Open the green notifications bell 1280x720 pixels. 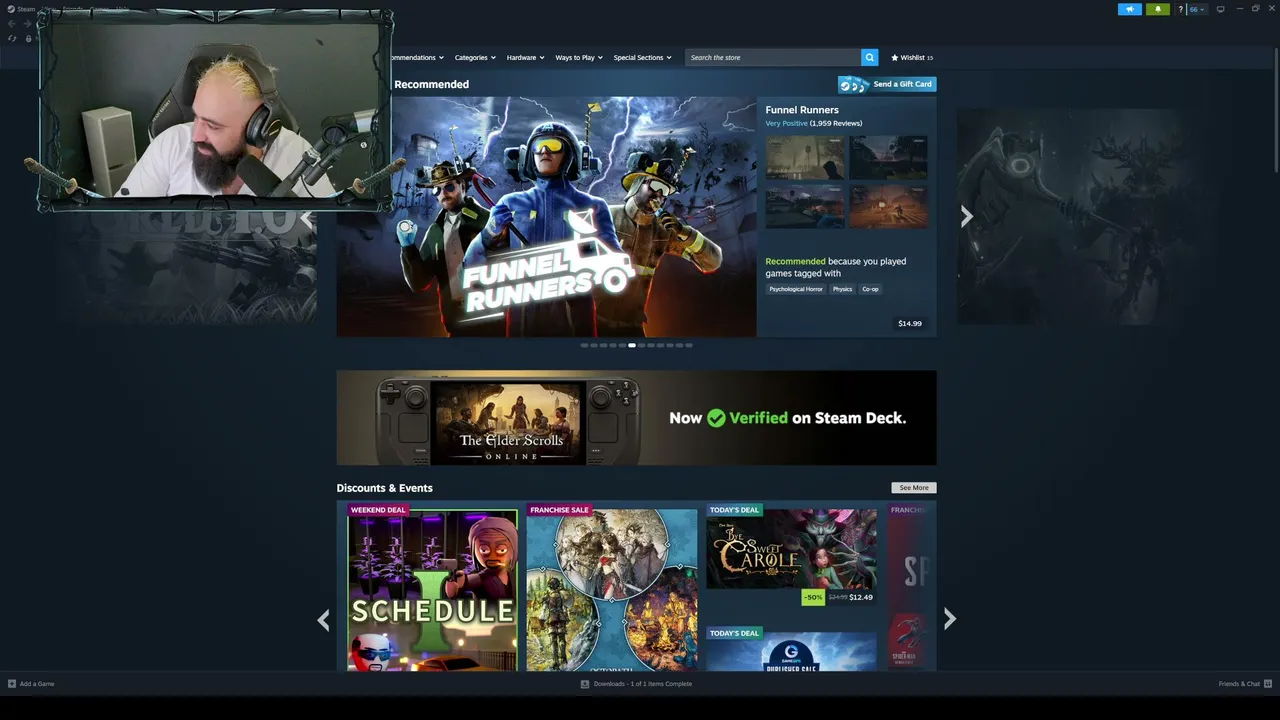[x=1158, y=9]
